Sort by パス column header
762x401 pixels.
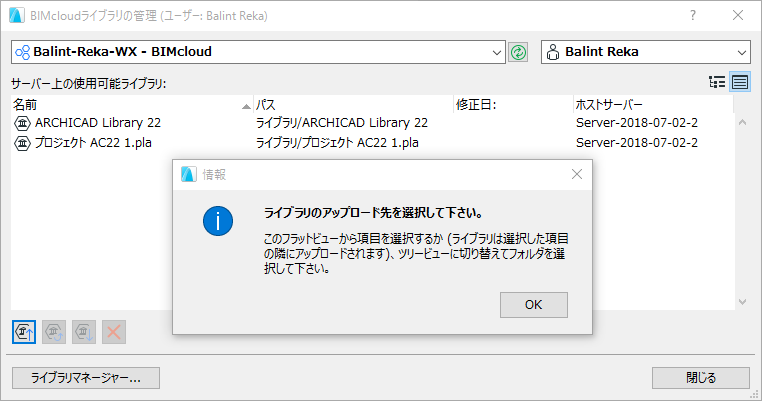353,105
